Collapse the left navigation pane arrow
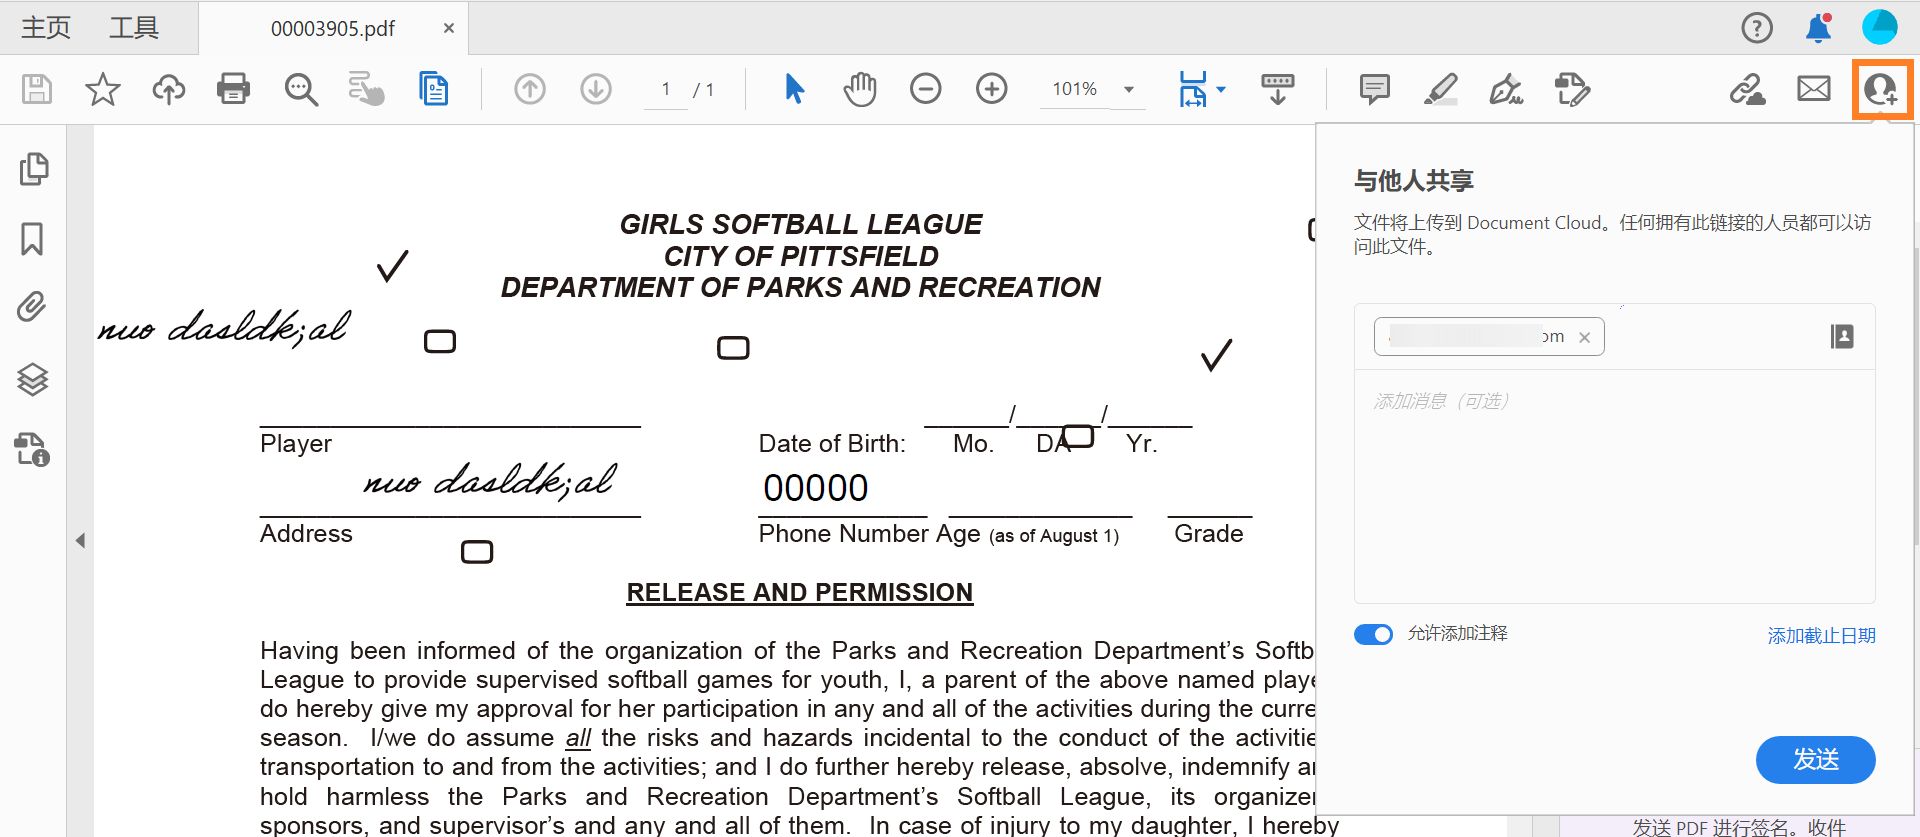The width and height of the screenshot is (1920, 837). [80, 541]
